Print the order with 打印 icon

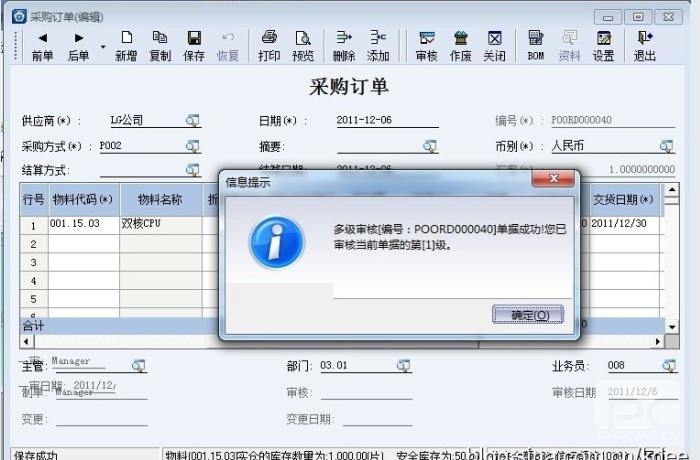269,45
